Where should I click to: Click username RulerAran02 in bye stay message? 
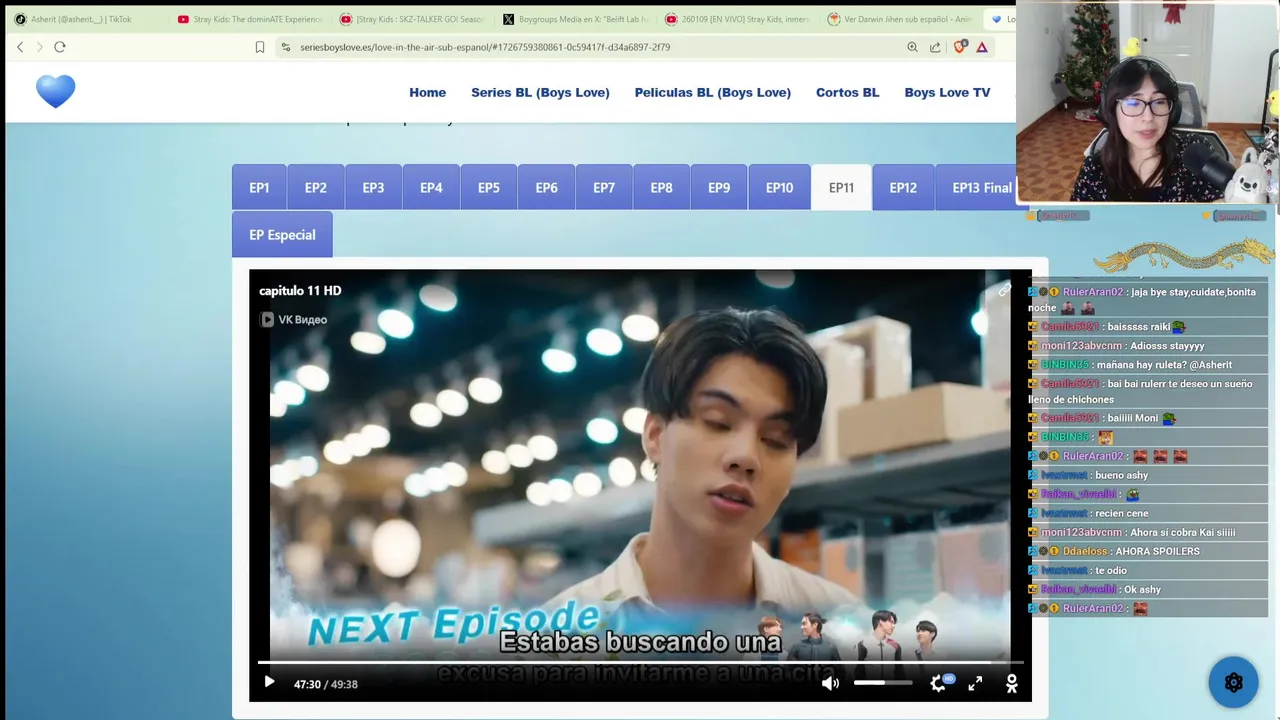click(1093, 292)
